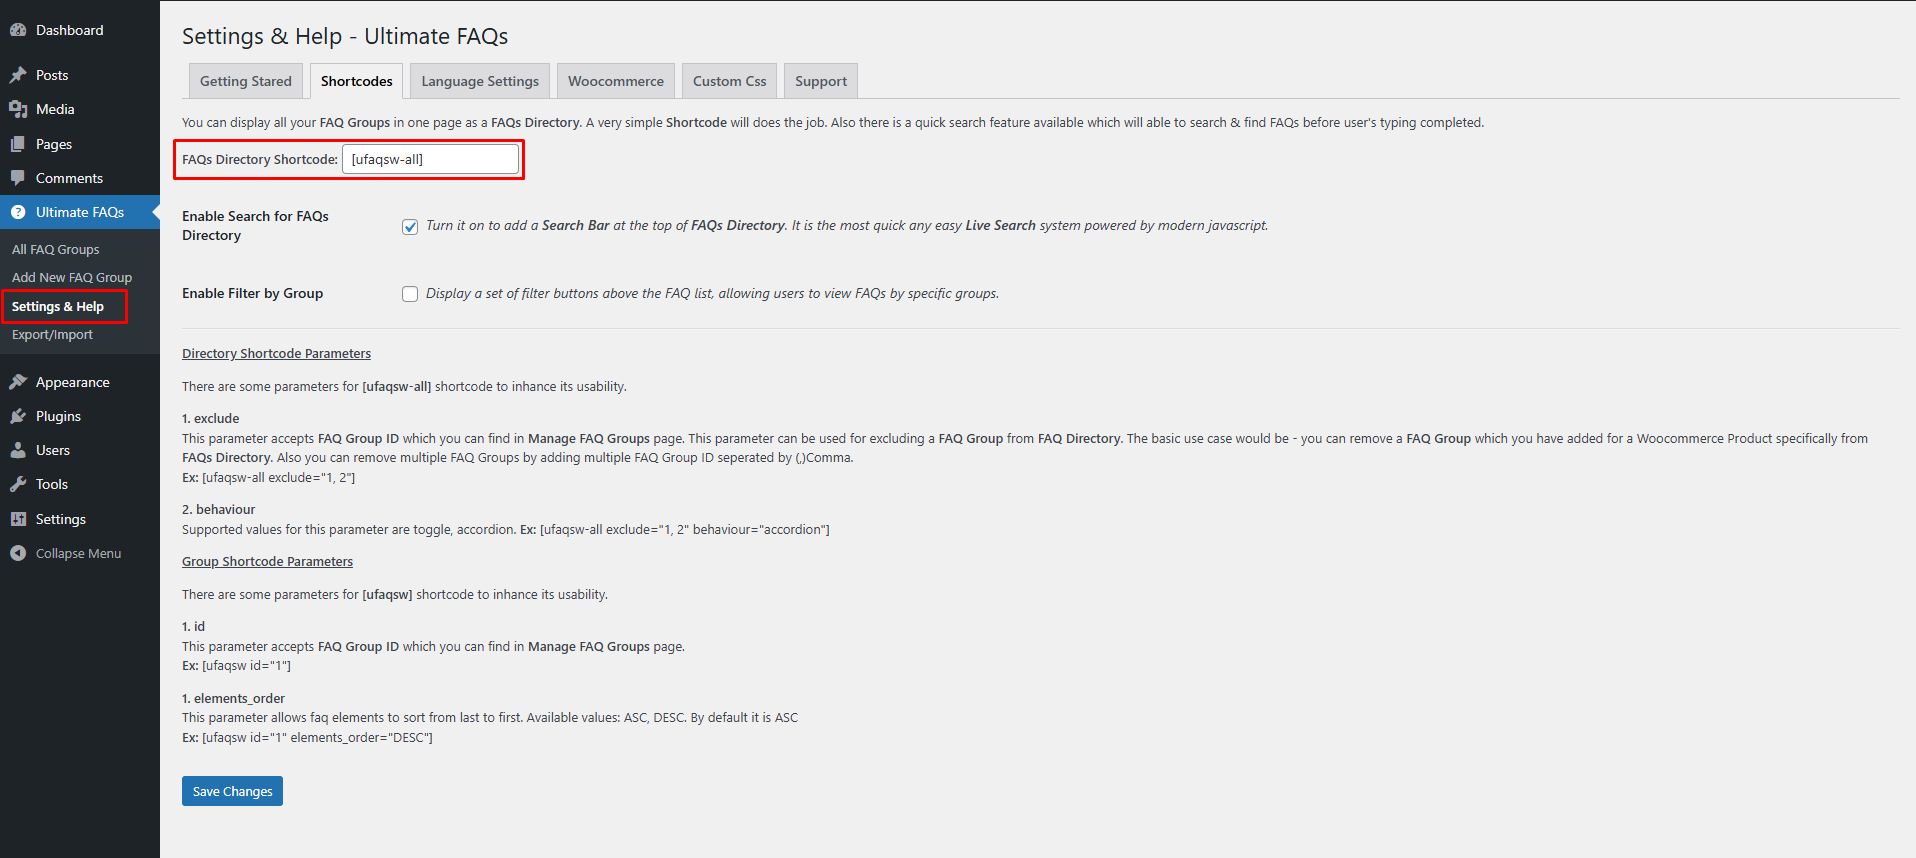Image resolution: width=1916 pixels, height=858 pixels.
Task: Disable Search for FAQs Directory checkbox
Action: pos(410,227)
